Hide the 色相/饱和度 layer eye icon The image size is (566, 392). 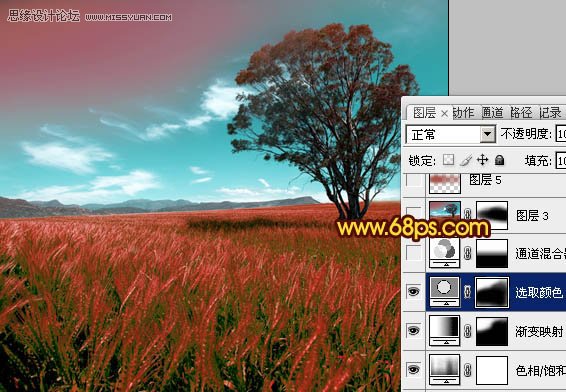414,369
